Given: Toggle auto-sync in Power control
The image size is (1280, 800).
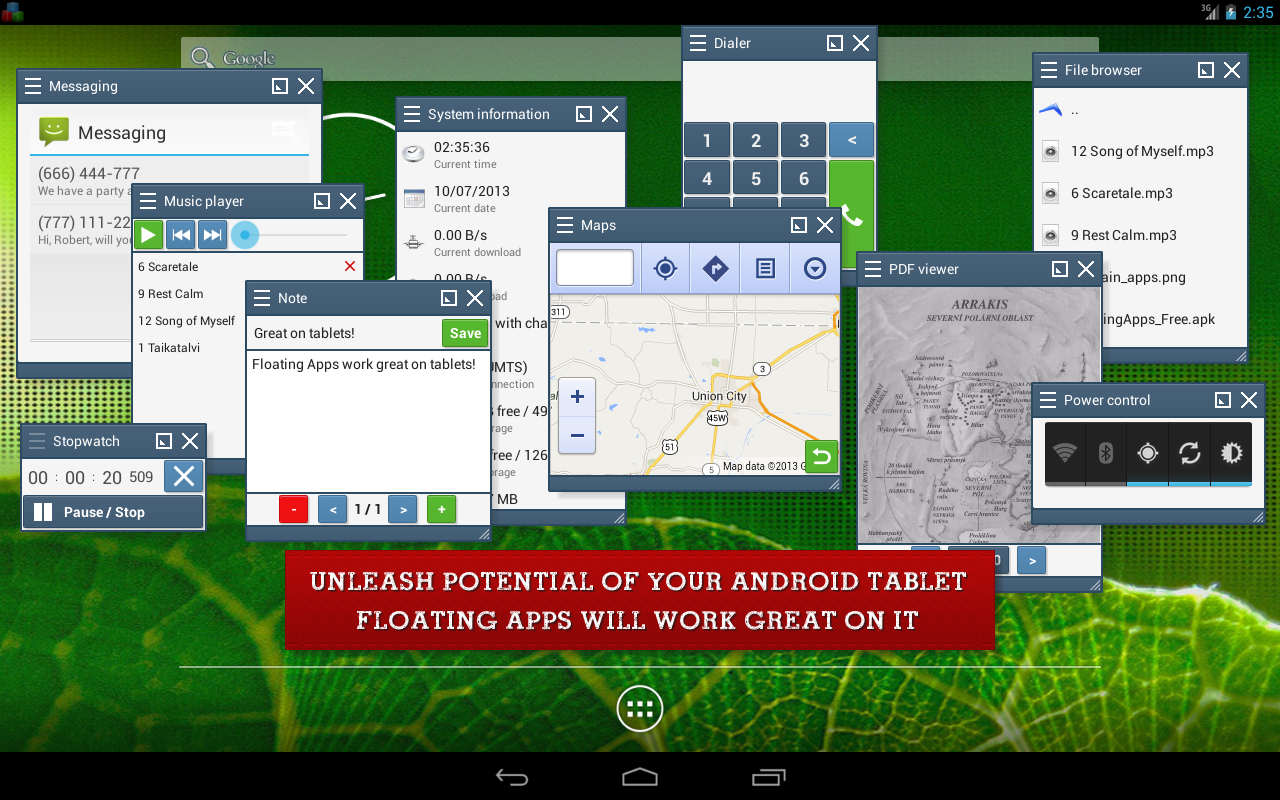Looking at the screenshot, I should pyautogui.click(x=1189, y=455).
